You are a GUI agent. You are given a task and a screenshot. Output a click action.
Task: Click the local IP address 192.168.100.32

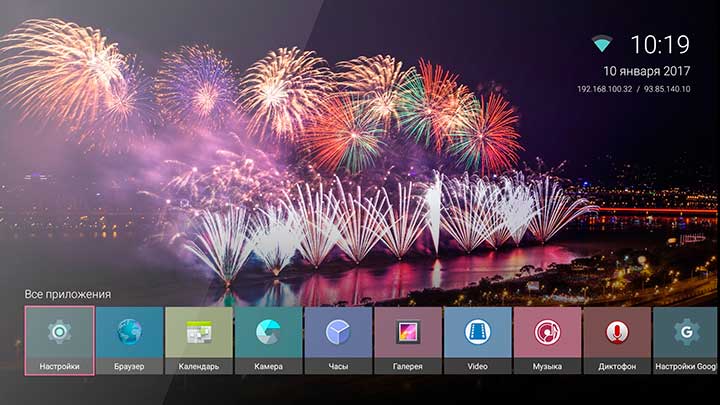[x=607, y=90]
